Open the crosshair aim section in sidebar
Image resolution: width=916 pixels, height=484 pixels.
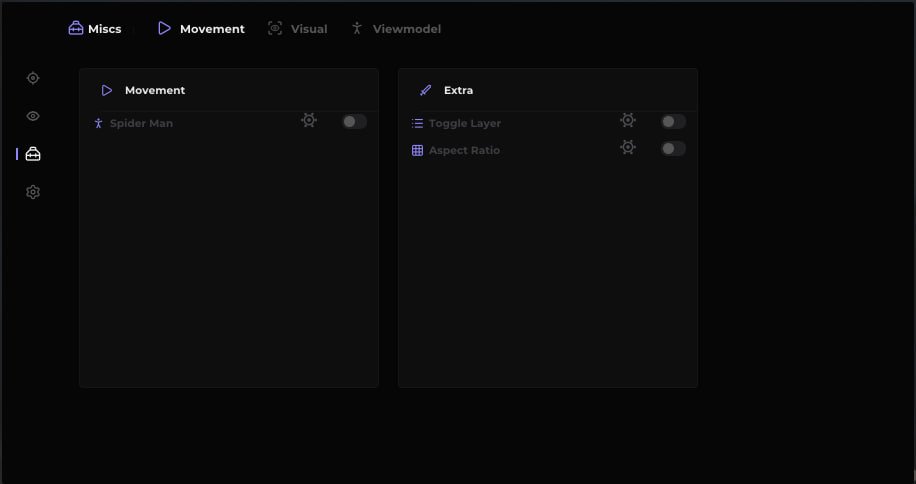point(33,78)
